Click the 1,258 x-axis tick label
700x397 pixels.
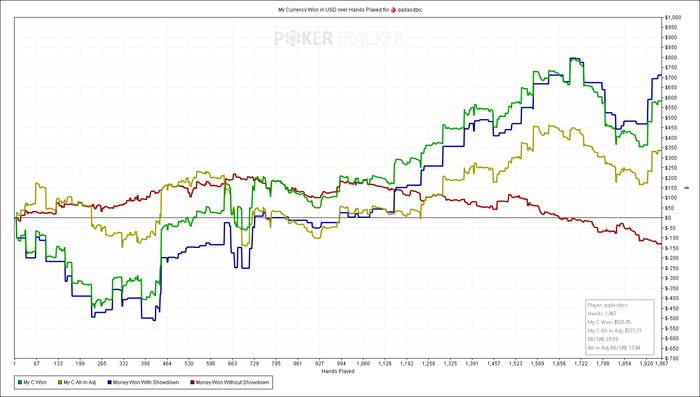[429, 364]
